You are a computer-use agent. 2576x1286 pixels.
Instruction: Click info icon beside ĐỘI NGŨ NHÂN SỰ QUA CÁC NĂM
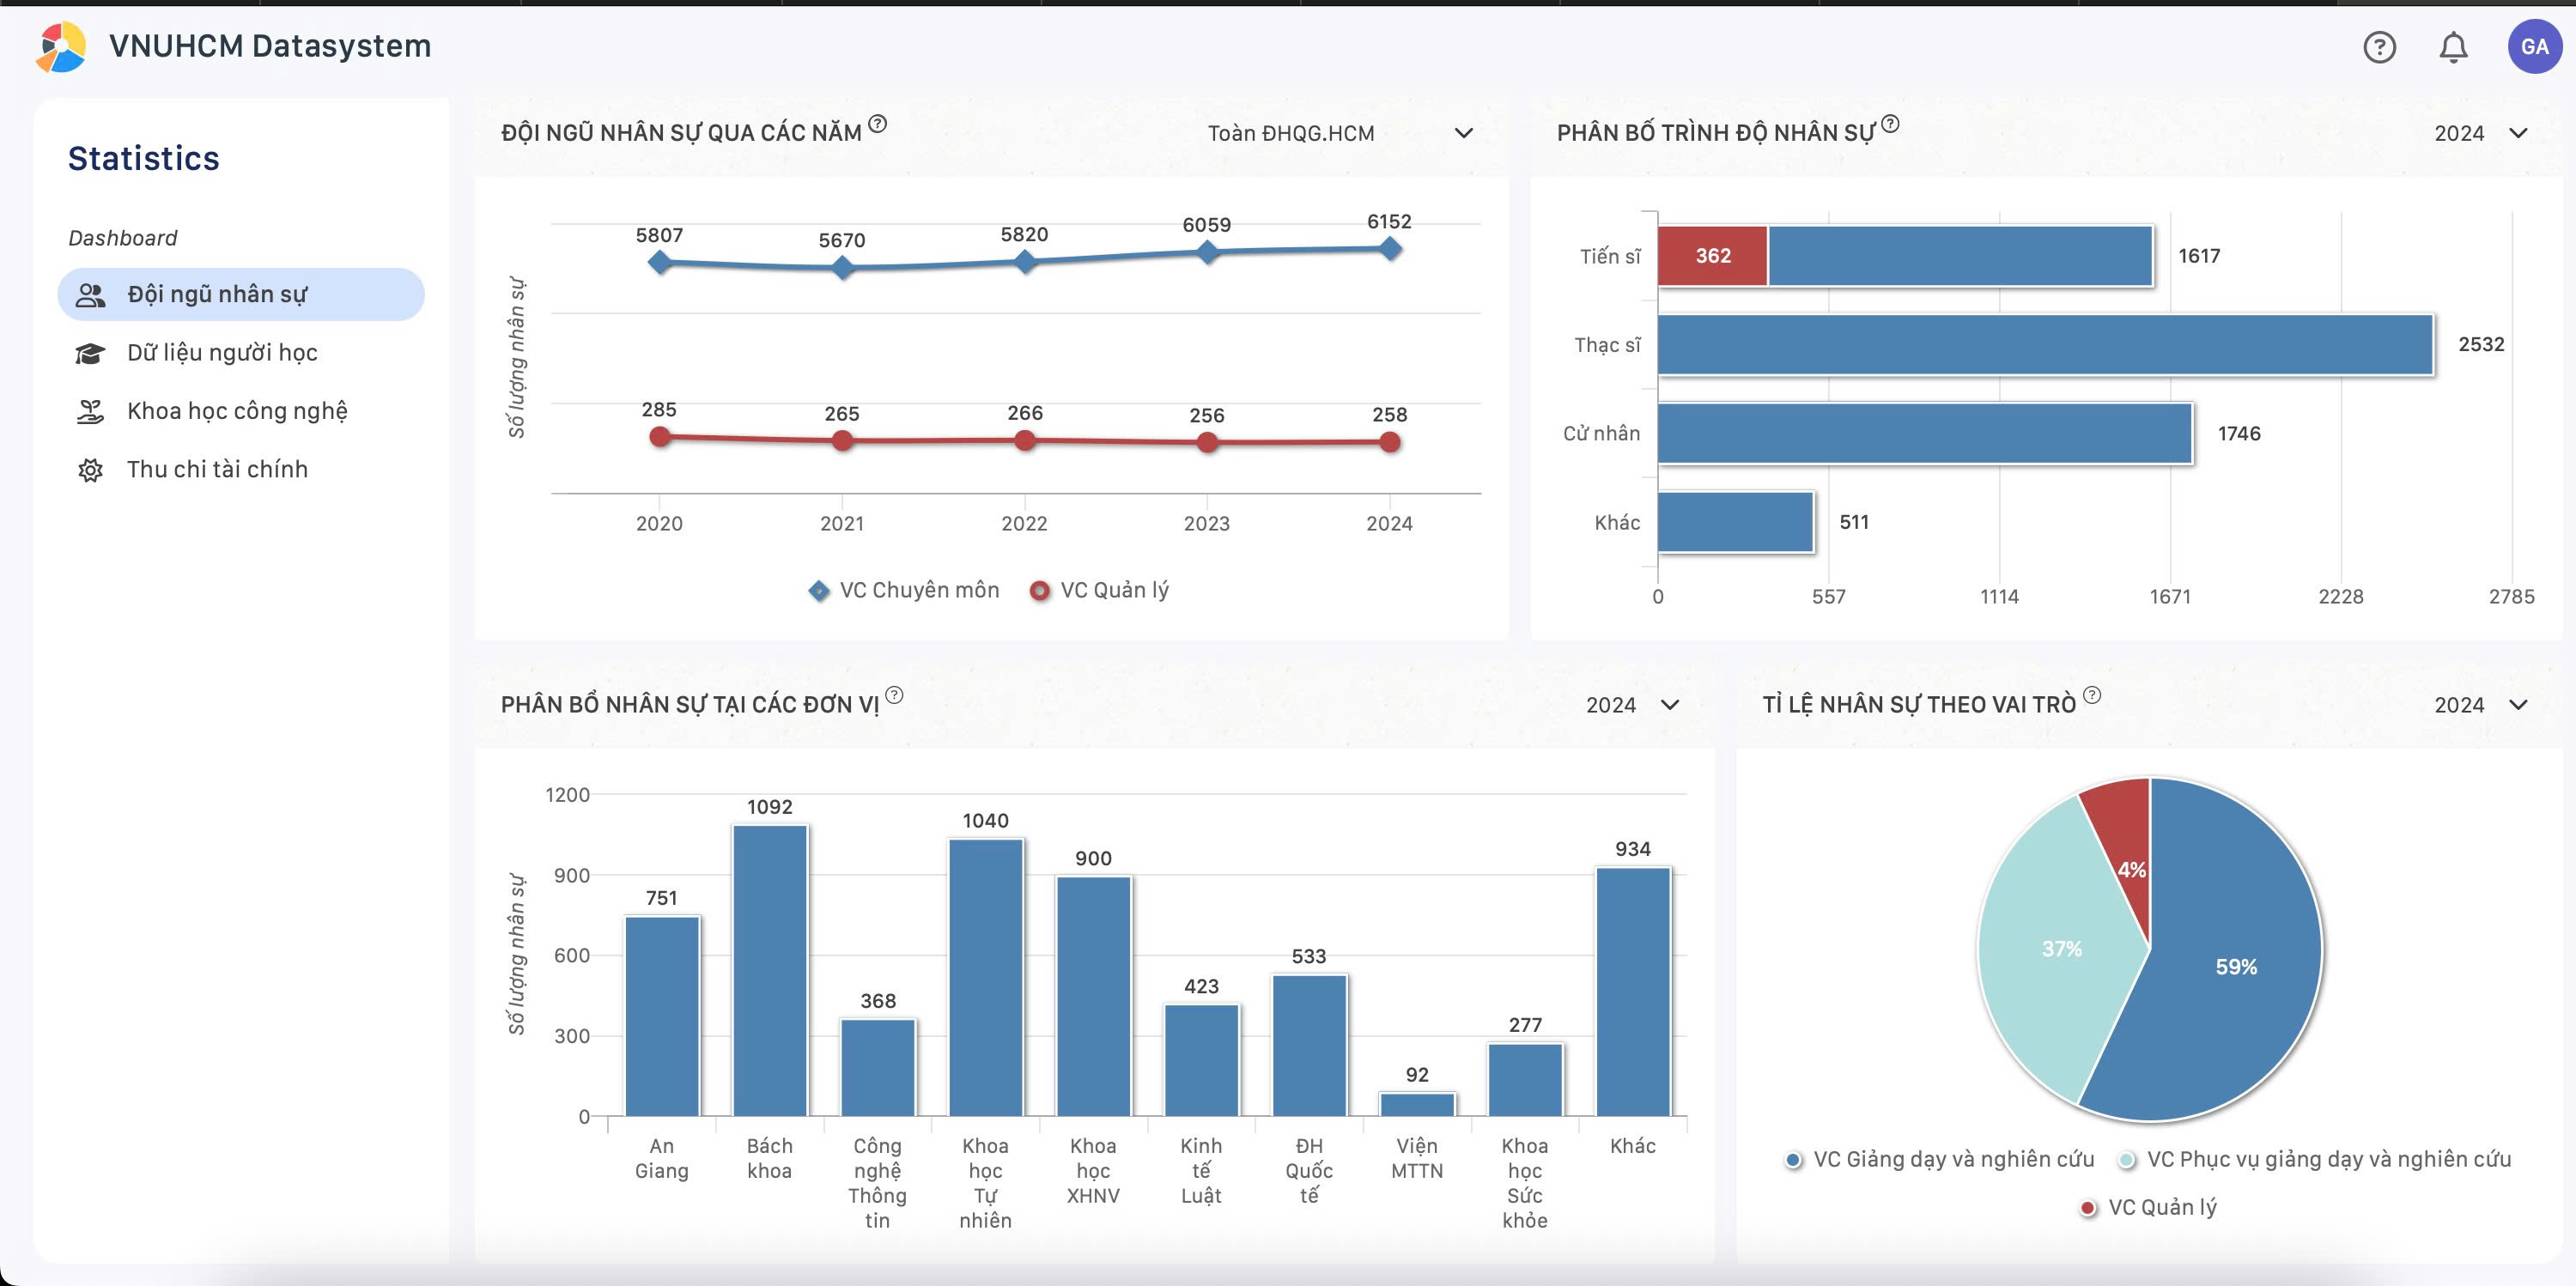pos(877,124)
